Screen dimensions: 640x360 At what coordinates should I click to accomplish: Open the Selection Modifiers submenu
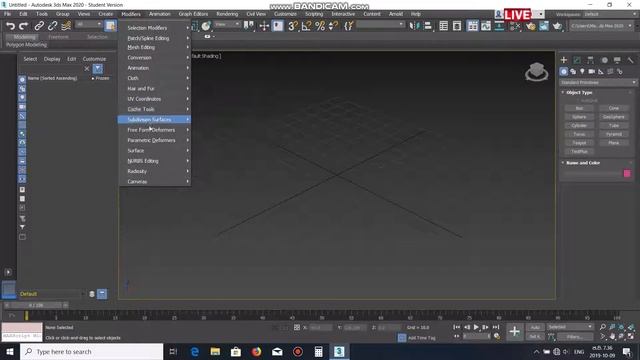coord(154,28)
